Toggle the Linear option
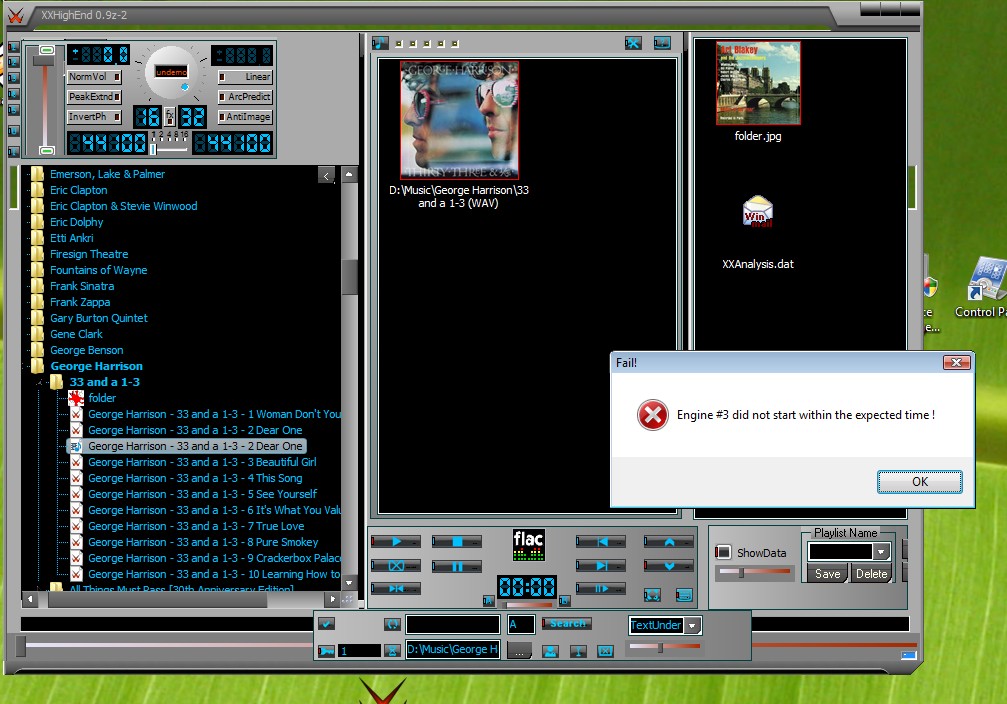Viewport: 1007px width, 704px height. point(245,76)
